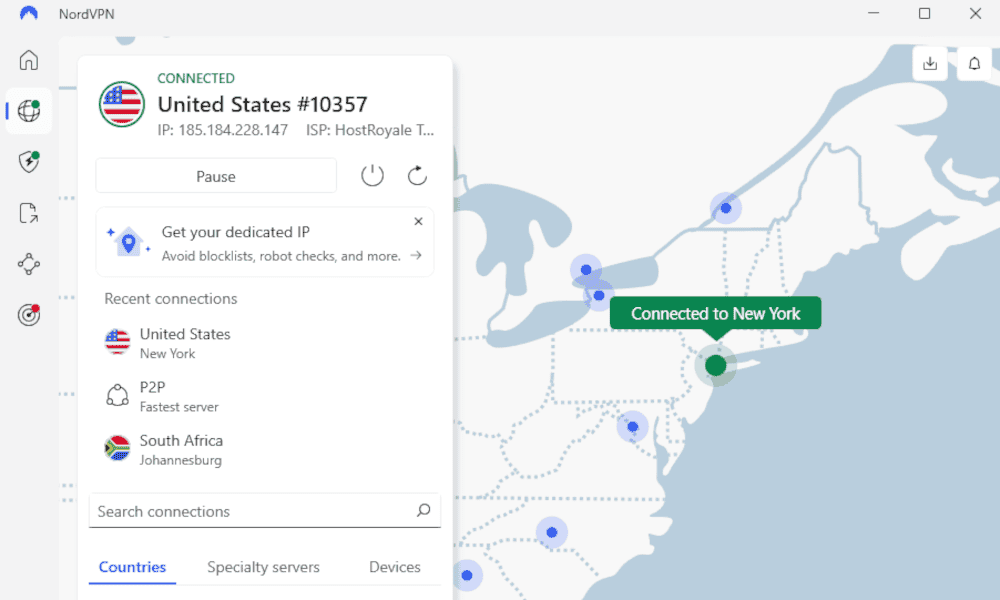Screen dimensions: 1000x600
Task: Pause the VPN connection
Action: click(216, 176)
